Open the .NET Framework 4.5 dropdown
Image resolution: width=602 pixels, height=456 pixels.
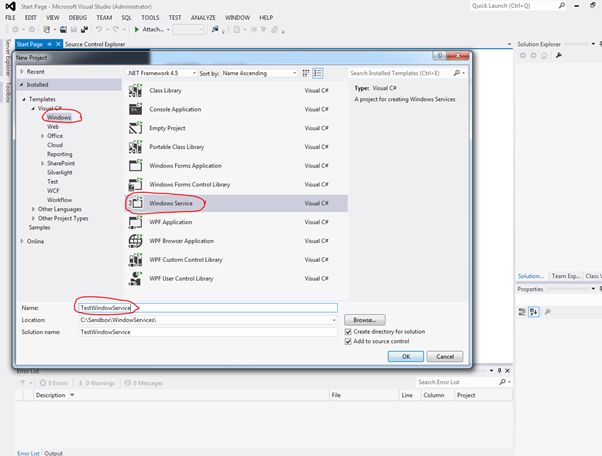tap(162, 73)
